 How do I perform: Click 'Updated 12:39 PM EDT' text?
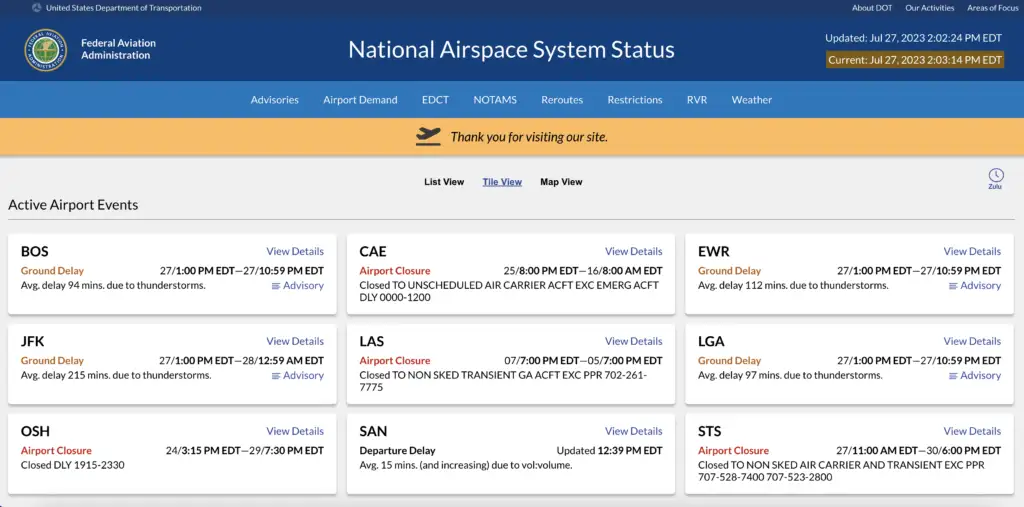coord(609,451)
